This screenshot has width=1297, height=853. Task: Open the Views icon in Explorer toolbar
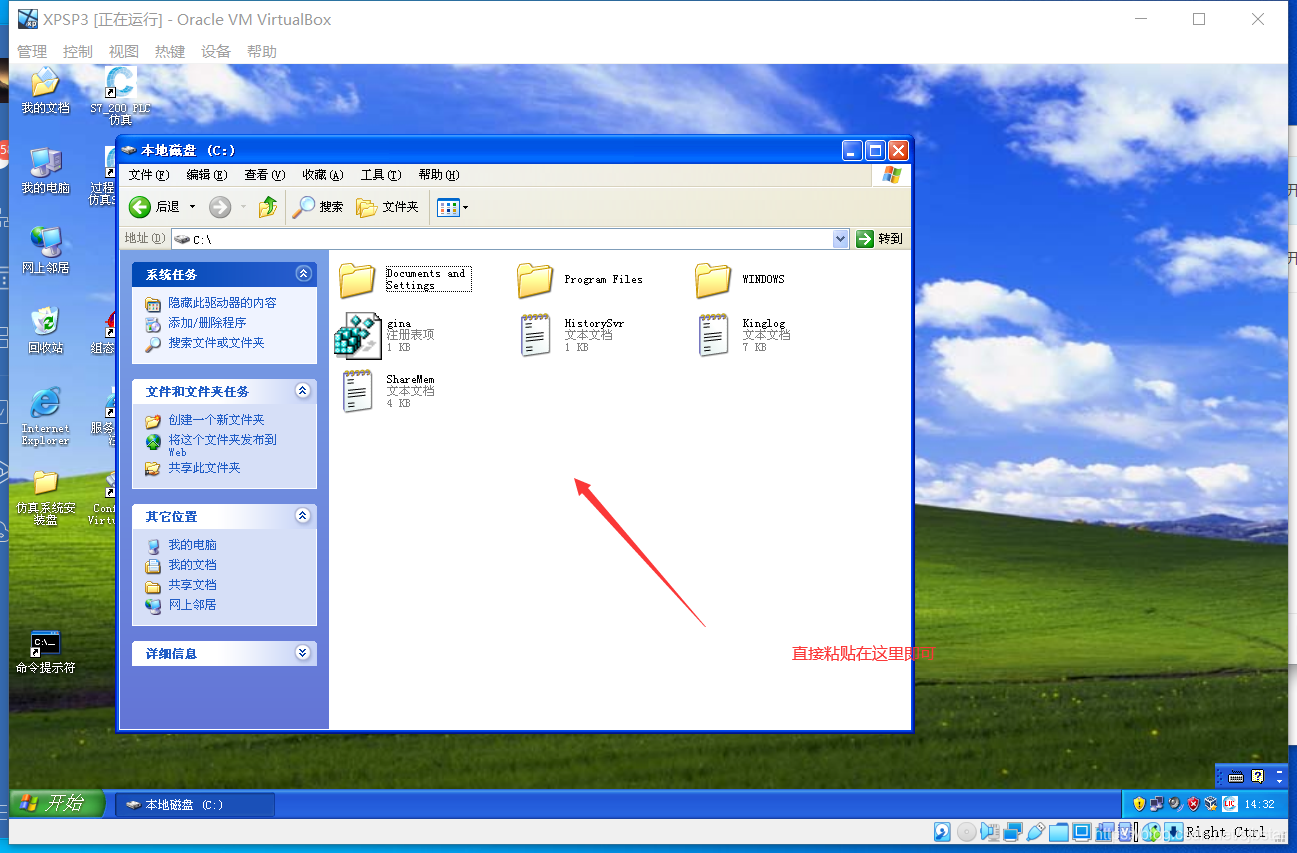448,207
